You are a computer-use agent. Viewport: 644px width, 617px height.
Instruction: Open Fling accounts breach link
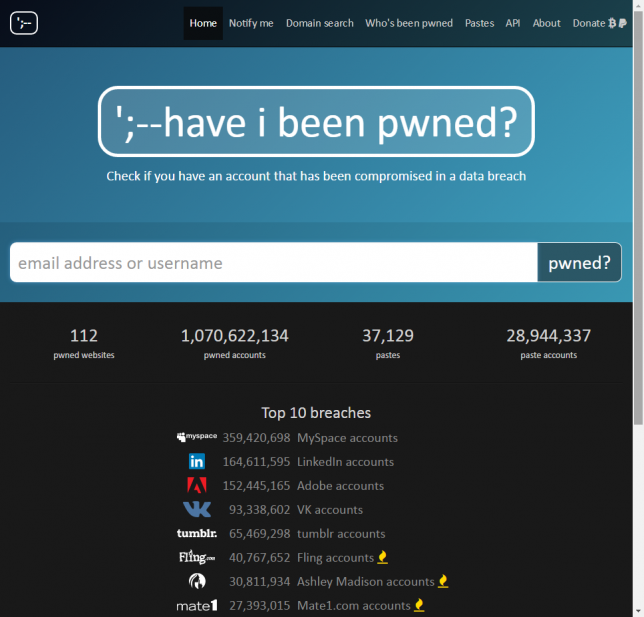[335, 557]
